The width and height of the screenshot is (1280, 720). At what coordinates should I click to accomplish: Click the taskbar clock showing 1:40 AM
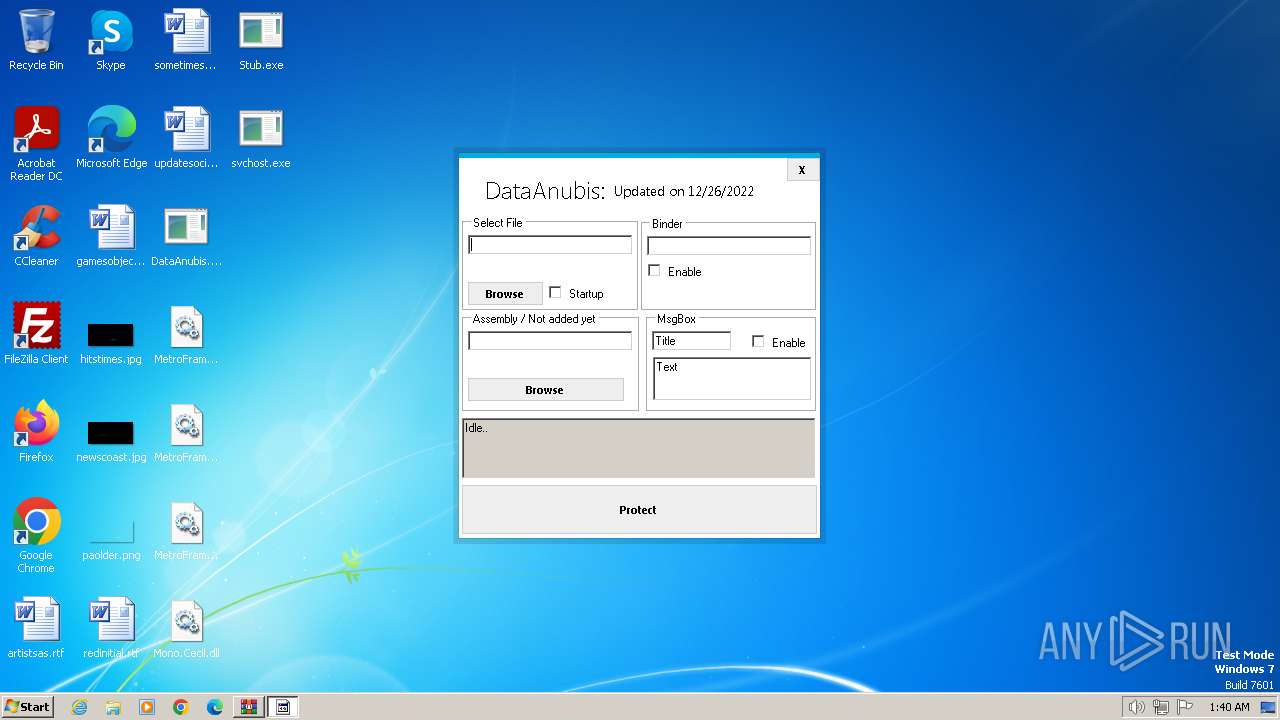point(1229,707)
